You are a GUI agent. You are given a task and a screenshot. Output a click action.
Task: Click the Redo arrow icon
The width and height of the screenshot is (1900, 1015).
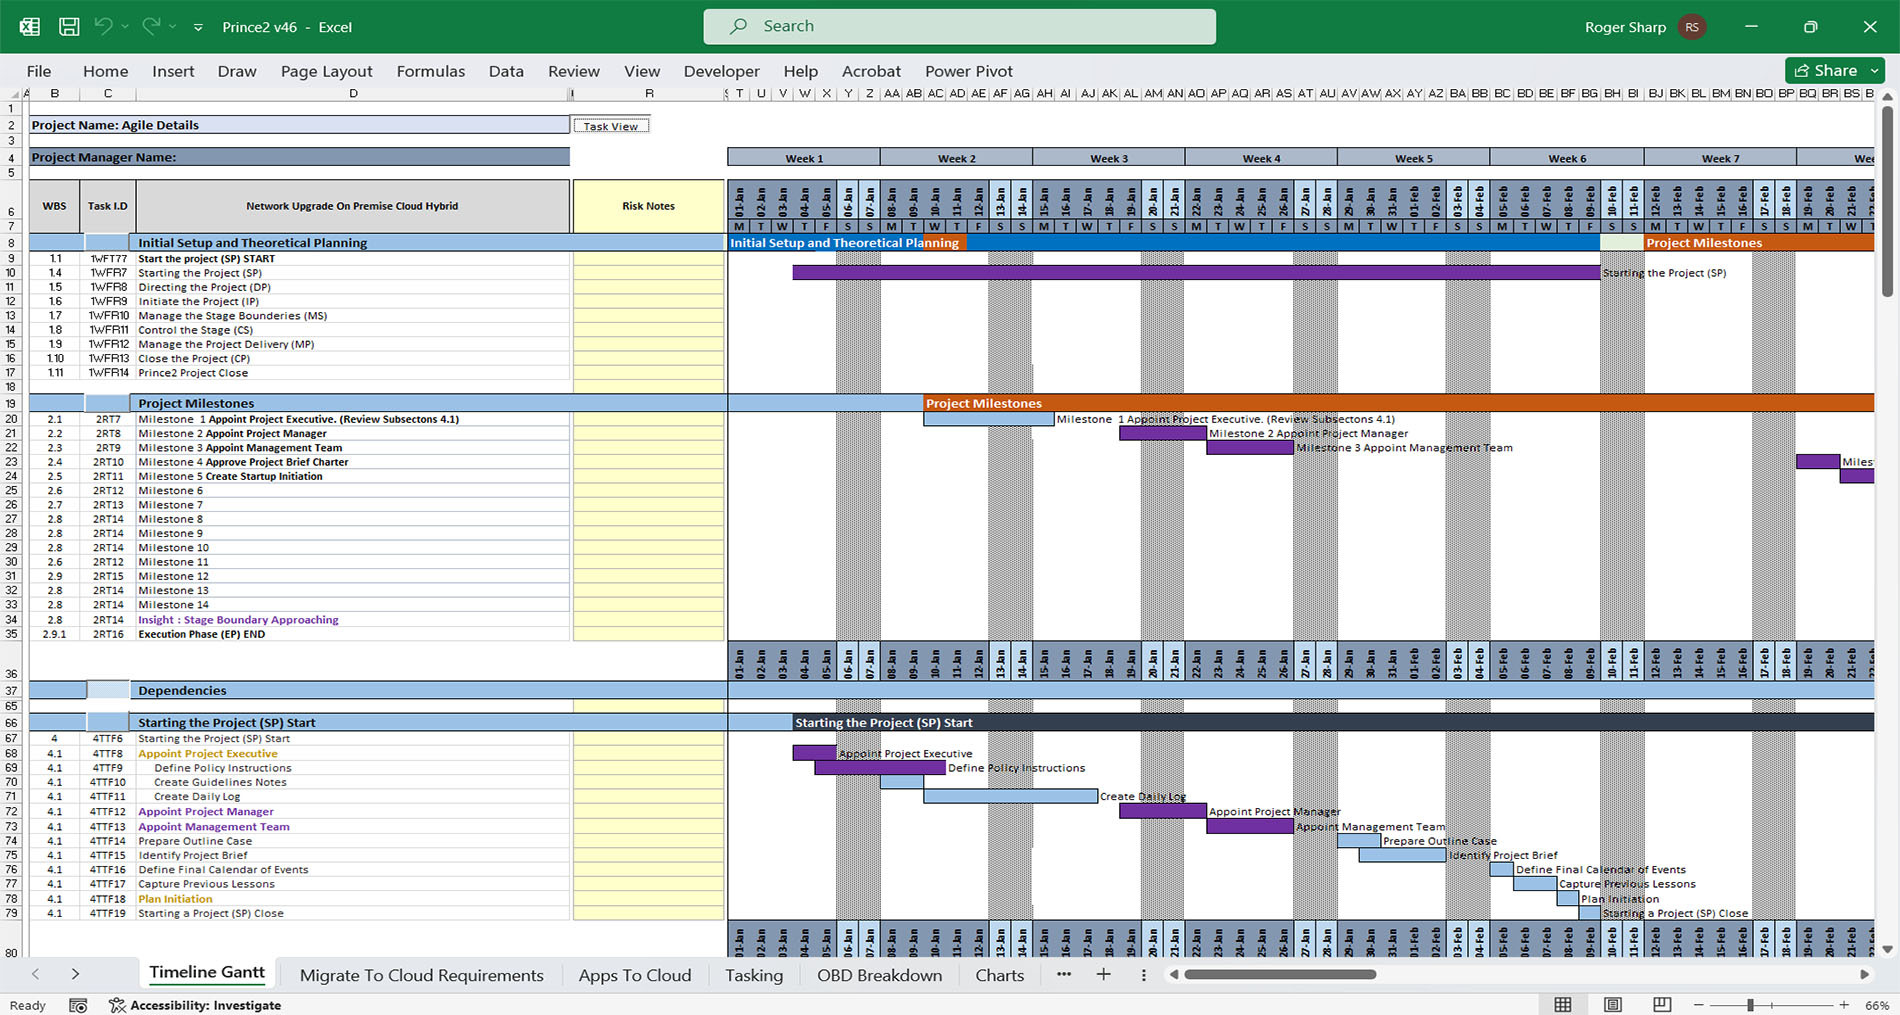pos(151,27)
